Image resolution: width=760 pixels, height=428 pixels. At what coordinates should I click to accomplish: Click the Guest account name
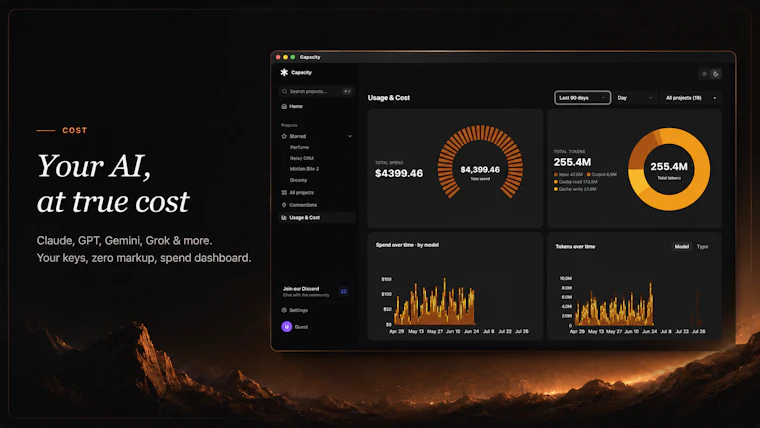point(301,327)
